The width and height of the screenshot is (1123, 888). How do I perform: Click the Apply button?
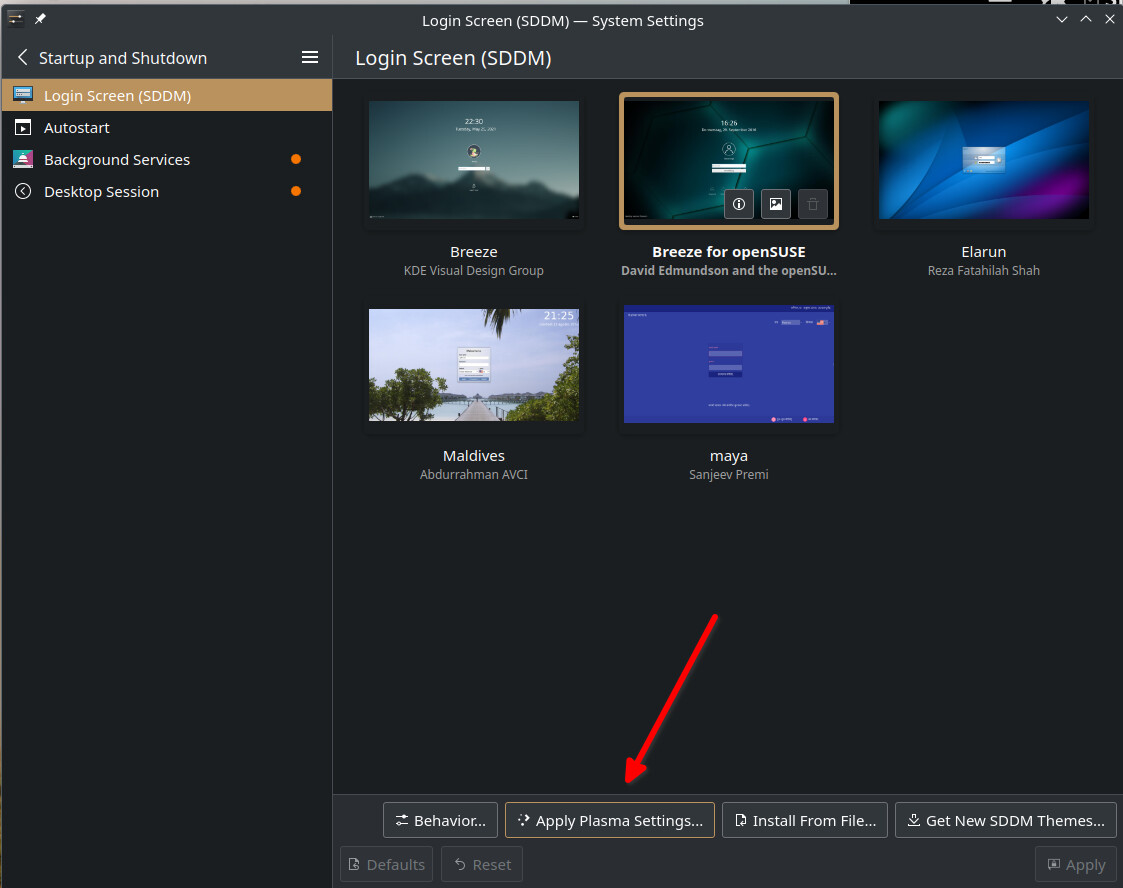coord(1076,864)
